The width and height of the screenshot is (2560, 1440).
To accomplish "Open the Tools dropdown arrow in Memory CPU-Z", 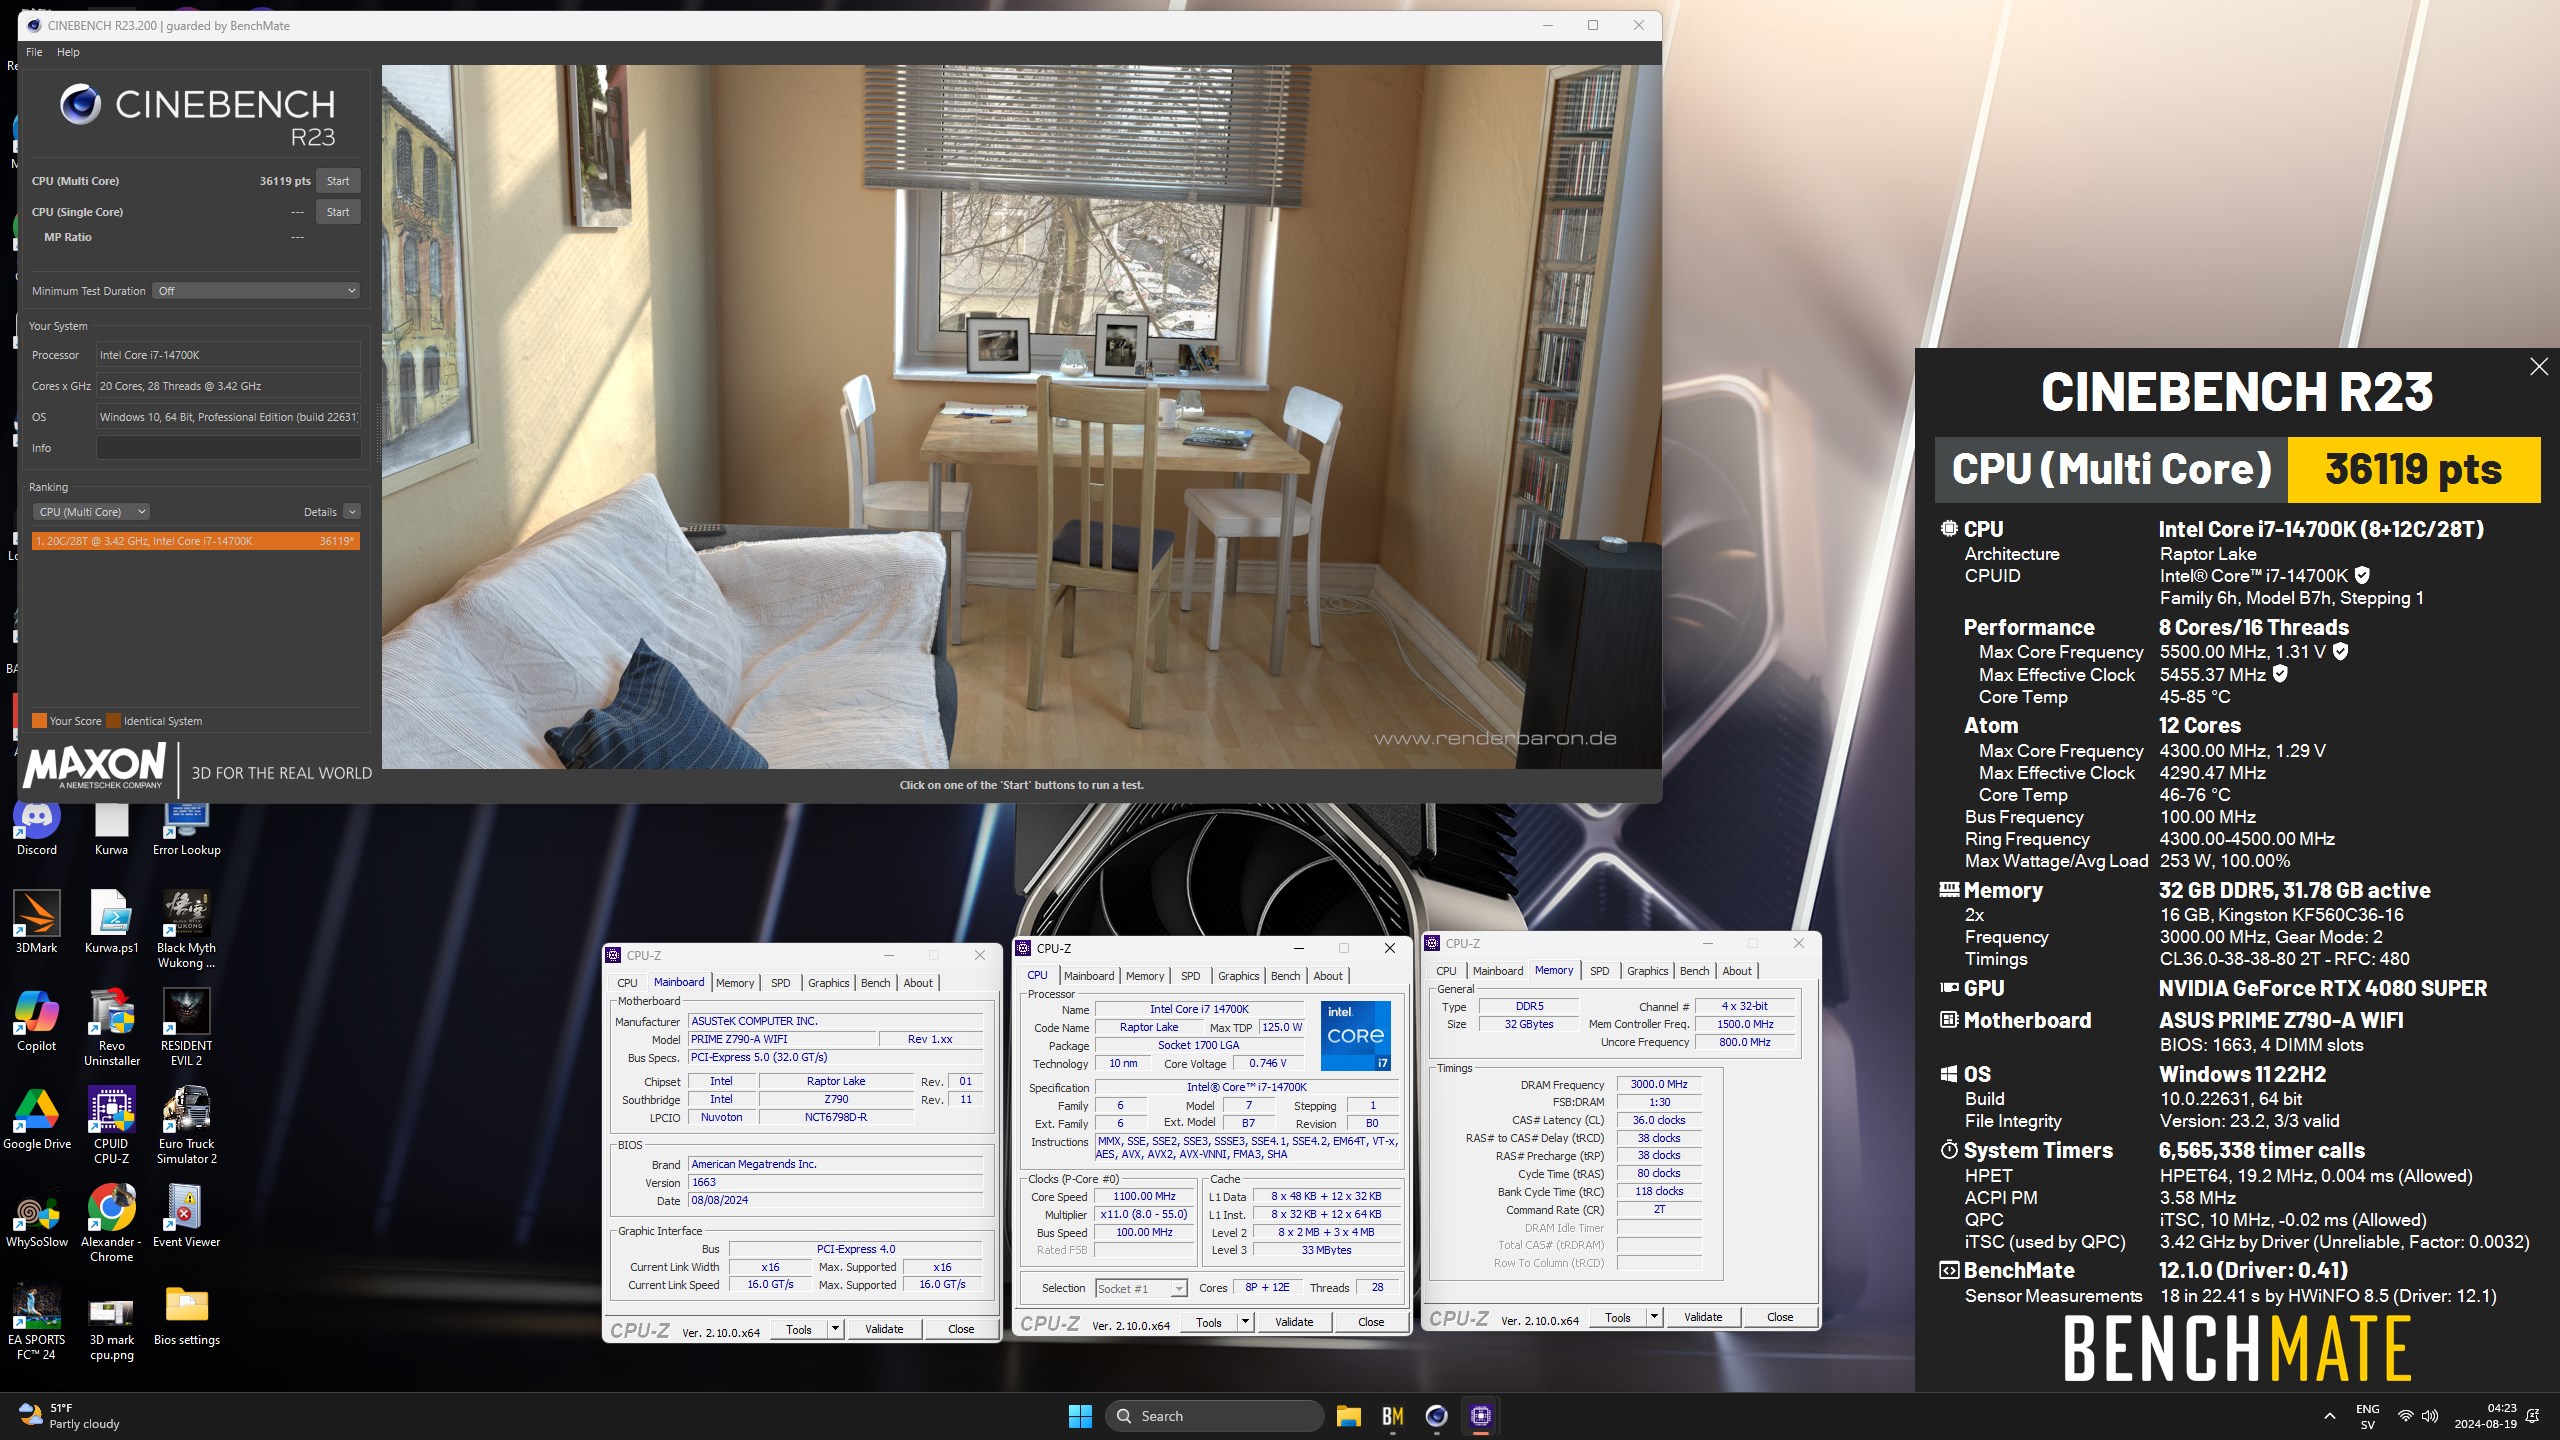I will click(1654, 1317).
